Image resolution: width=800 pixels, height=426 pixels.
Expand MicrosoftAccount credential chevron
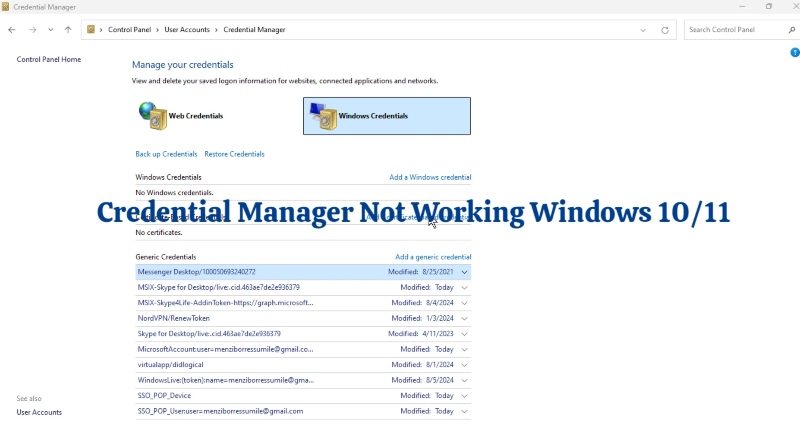pyautogui.click(x=464, y=349)
